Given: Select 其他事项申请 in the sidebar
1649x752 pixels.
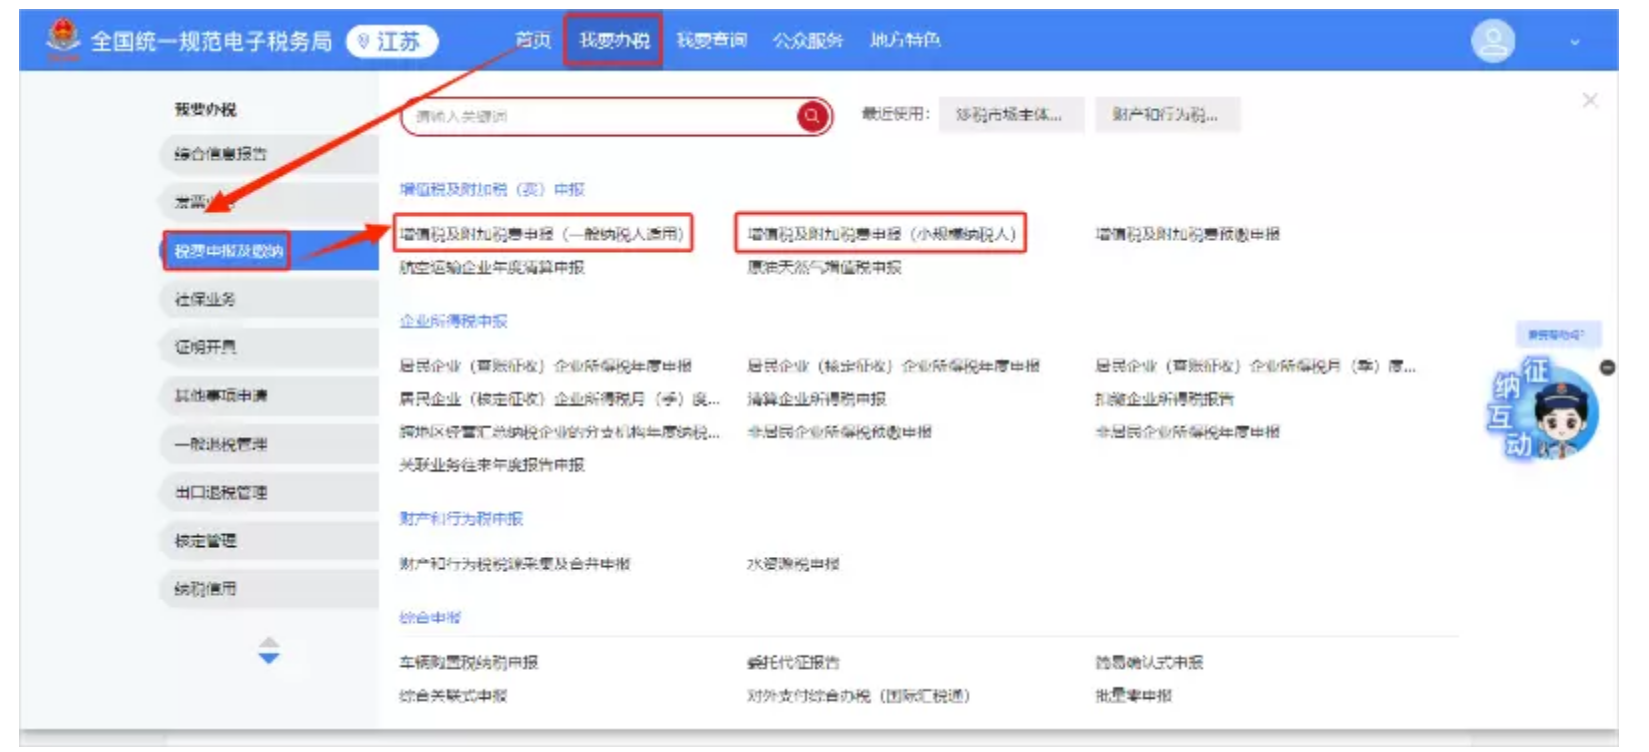Looking at the screenshot, I should point(270,395).
